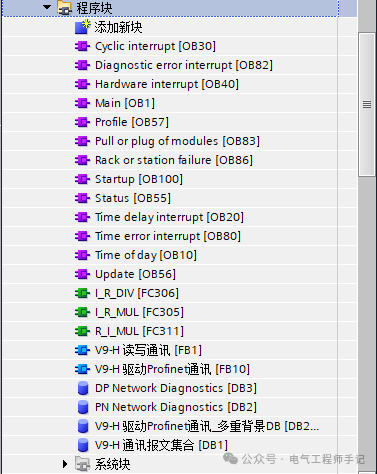The image size is (377, 474).
Task: Click the vertical scrollbar thumb grip
Action: pyautogui.click(x=367, y=105)
